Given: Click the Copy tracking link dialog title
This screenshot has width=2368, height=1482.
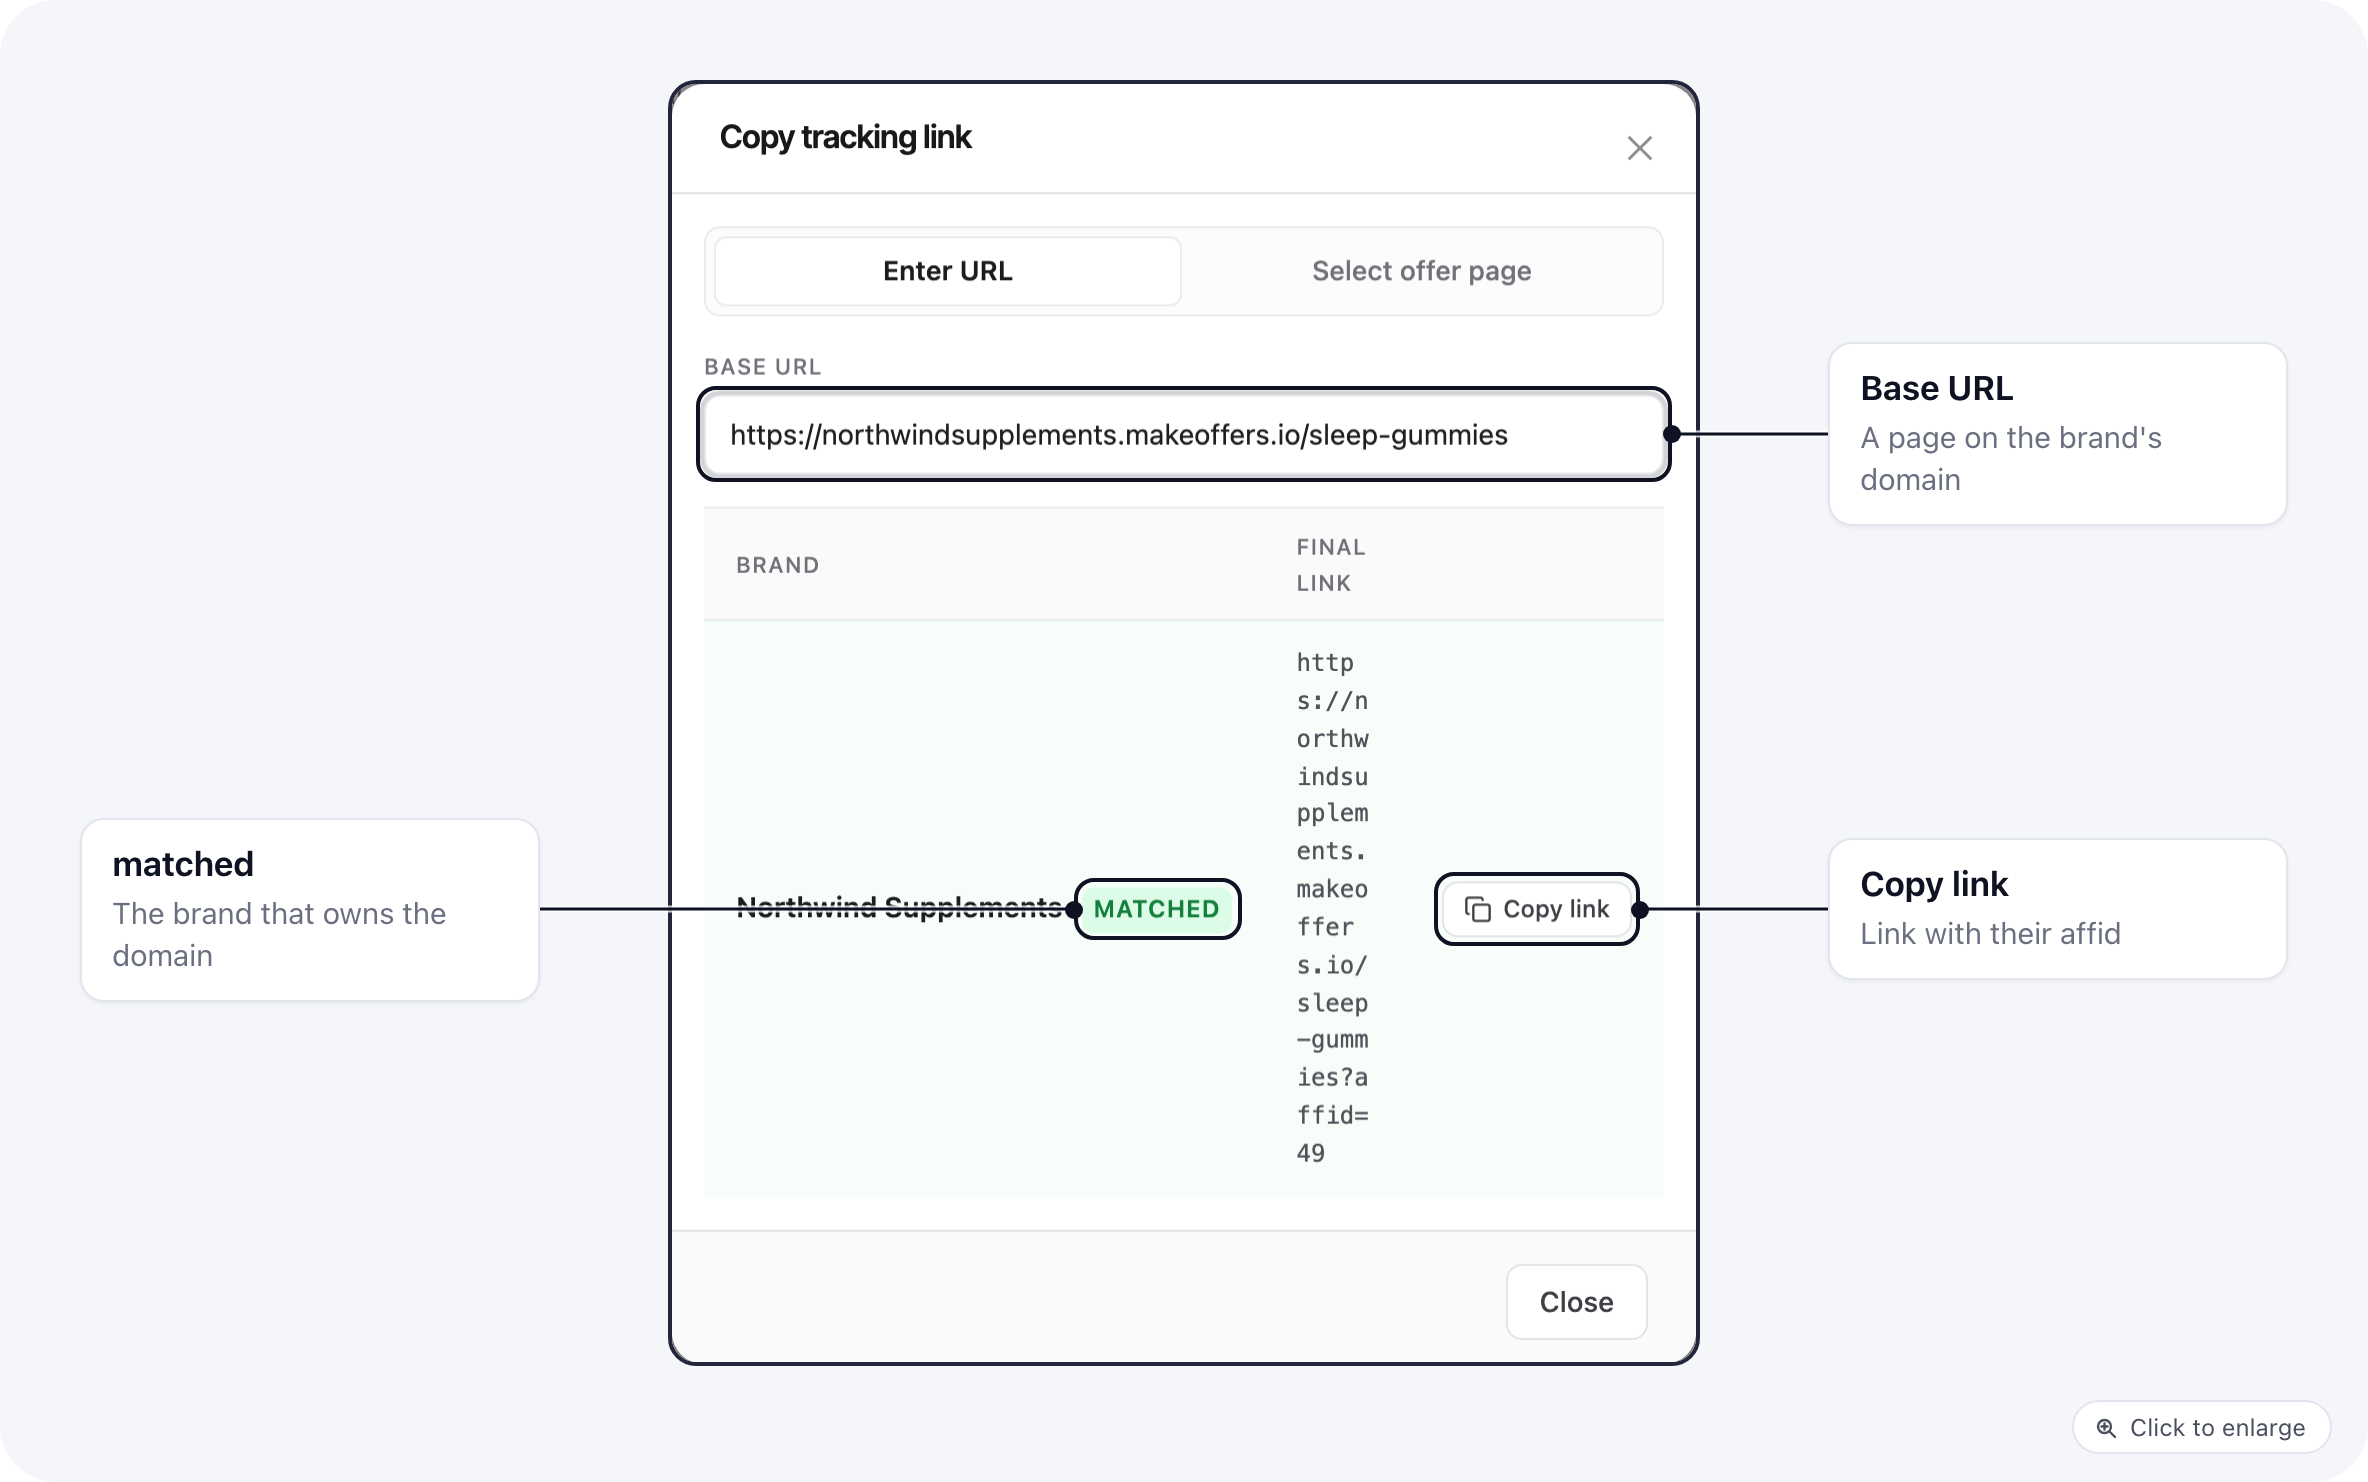Looking at the screenshot, I should point(845,137).
